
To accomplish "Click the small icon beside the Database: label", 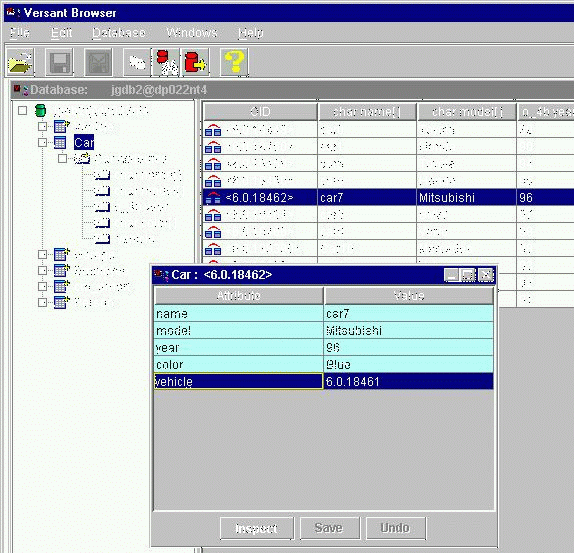I will [x=20, y=90].
